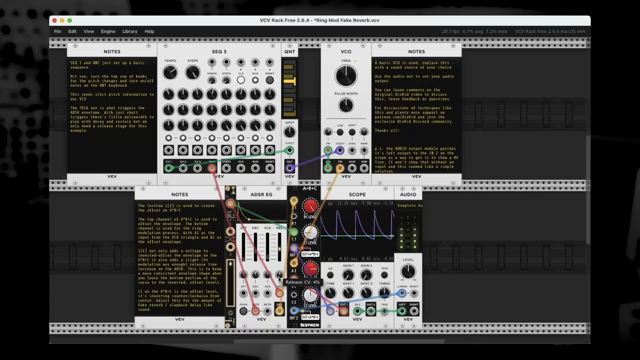Click the SEQ 3 STEPS large knob

193,73
